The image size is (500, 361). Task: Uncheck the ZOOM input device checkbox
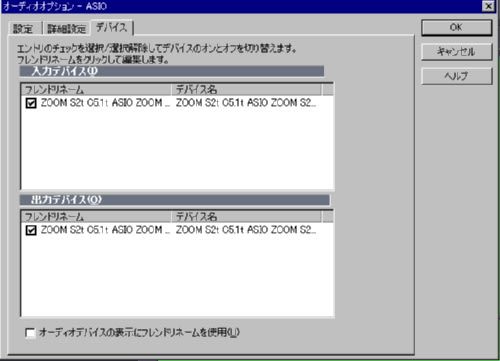31,103
